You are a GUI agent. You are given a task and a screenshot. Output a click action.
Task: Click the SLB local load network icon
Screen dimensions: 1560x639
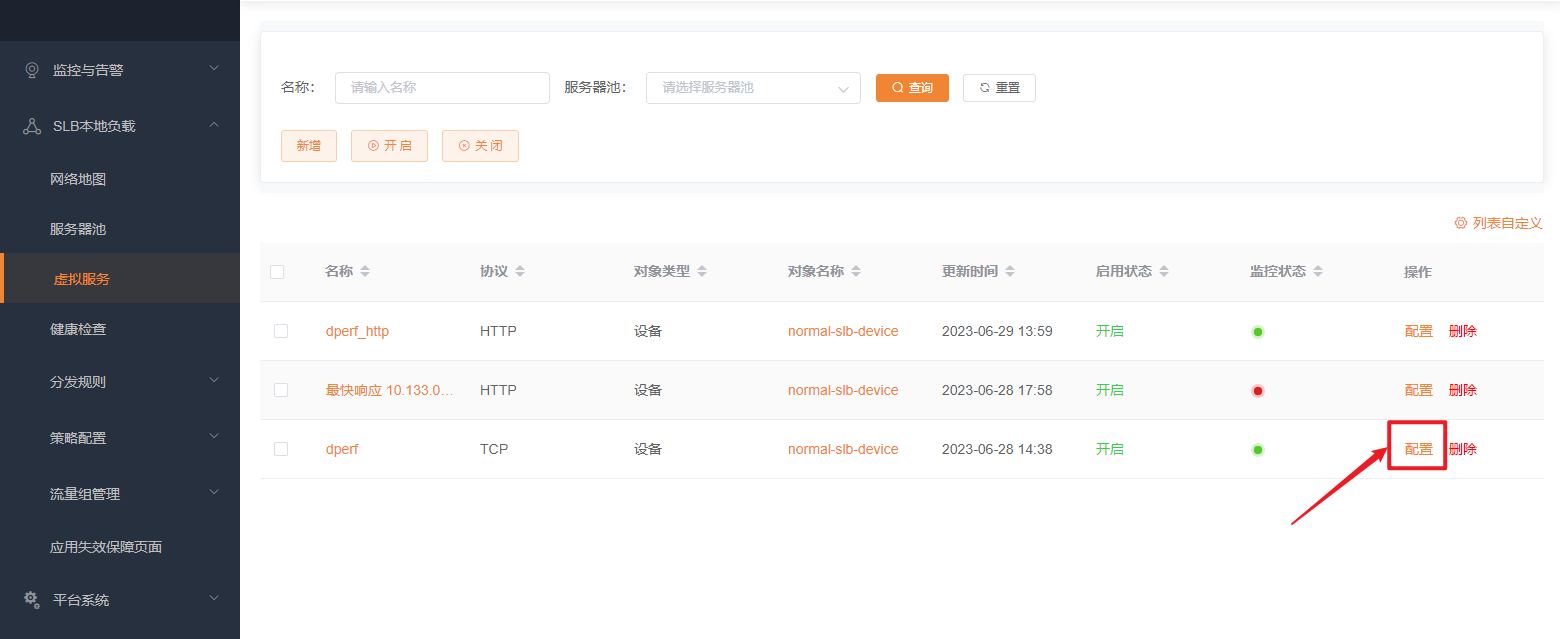[x=32, y=126]
